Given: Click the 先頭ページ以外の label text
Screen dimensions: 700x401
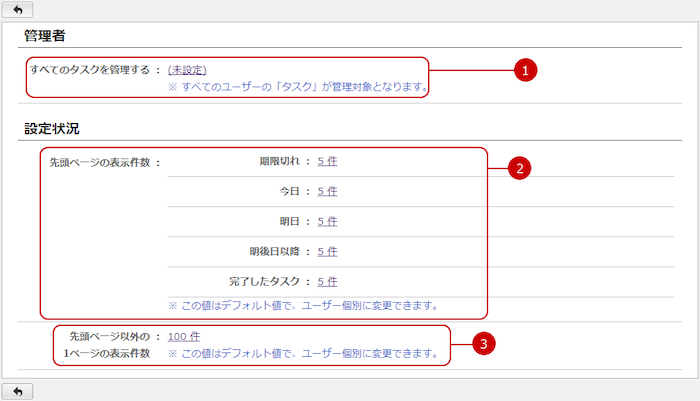Looking at the screenshot, I should (x=102, y=336).
